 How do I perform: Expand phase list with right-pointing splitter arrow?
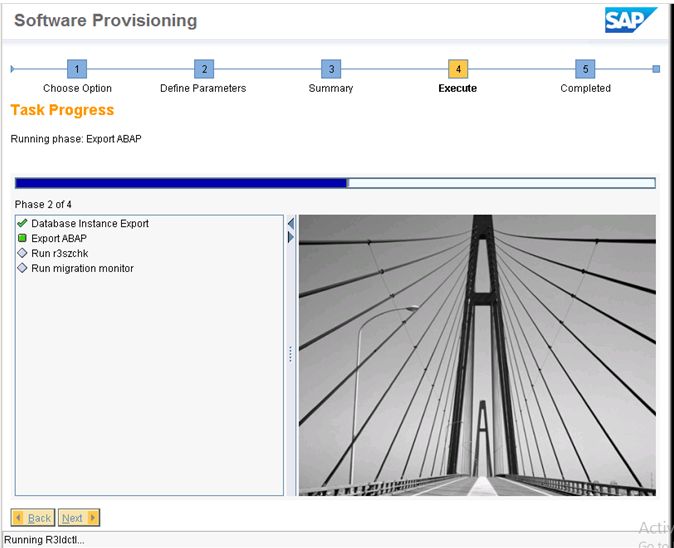coord(291,237)
